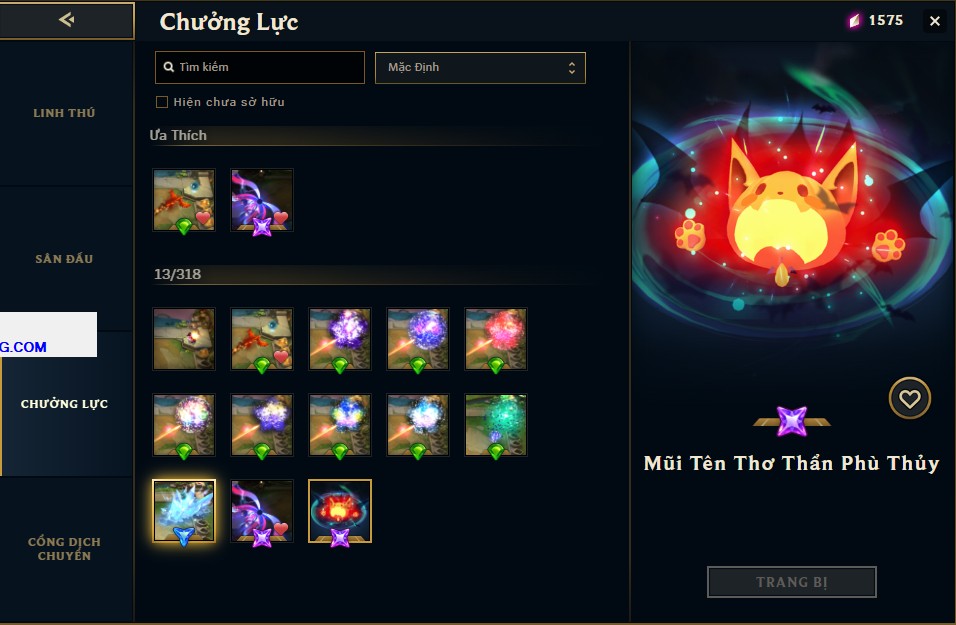The image size is (956, 625).
Task: Select the fire dragon boom in Ưa Thích
Action: [x=184, y=200]
